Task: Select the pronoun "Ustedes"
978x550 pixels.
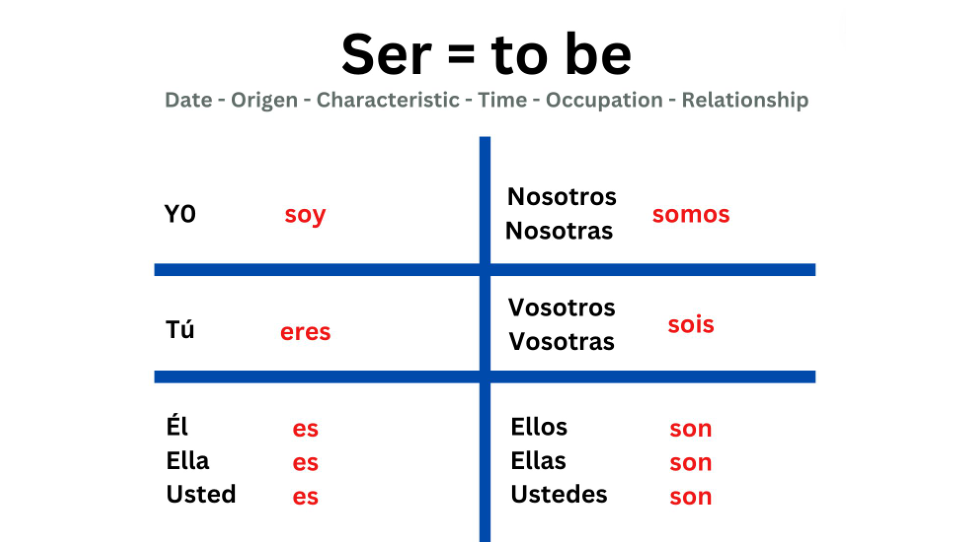Action: (x=559, y=495)
